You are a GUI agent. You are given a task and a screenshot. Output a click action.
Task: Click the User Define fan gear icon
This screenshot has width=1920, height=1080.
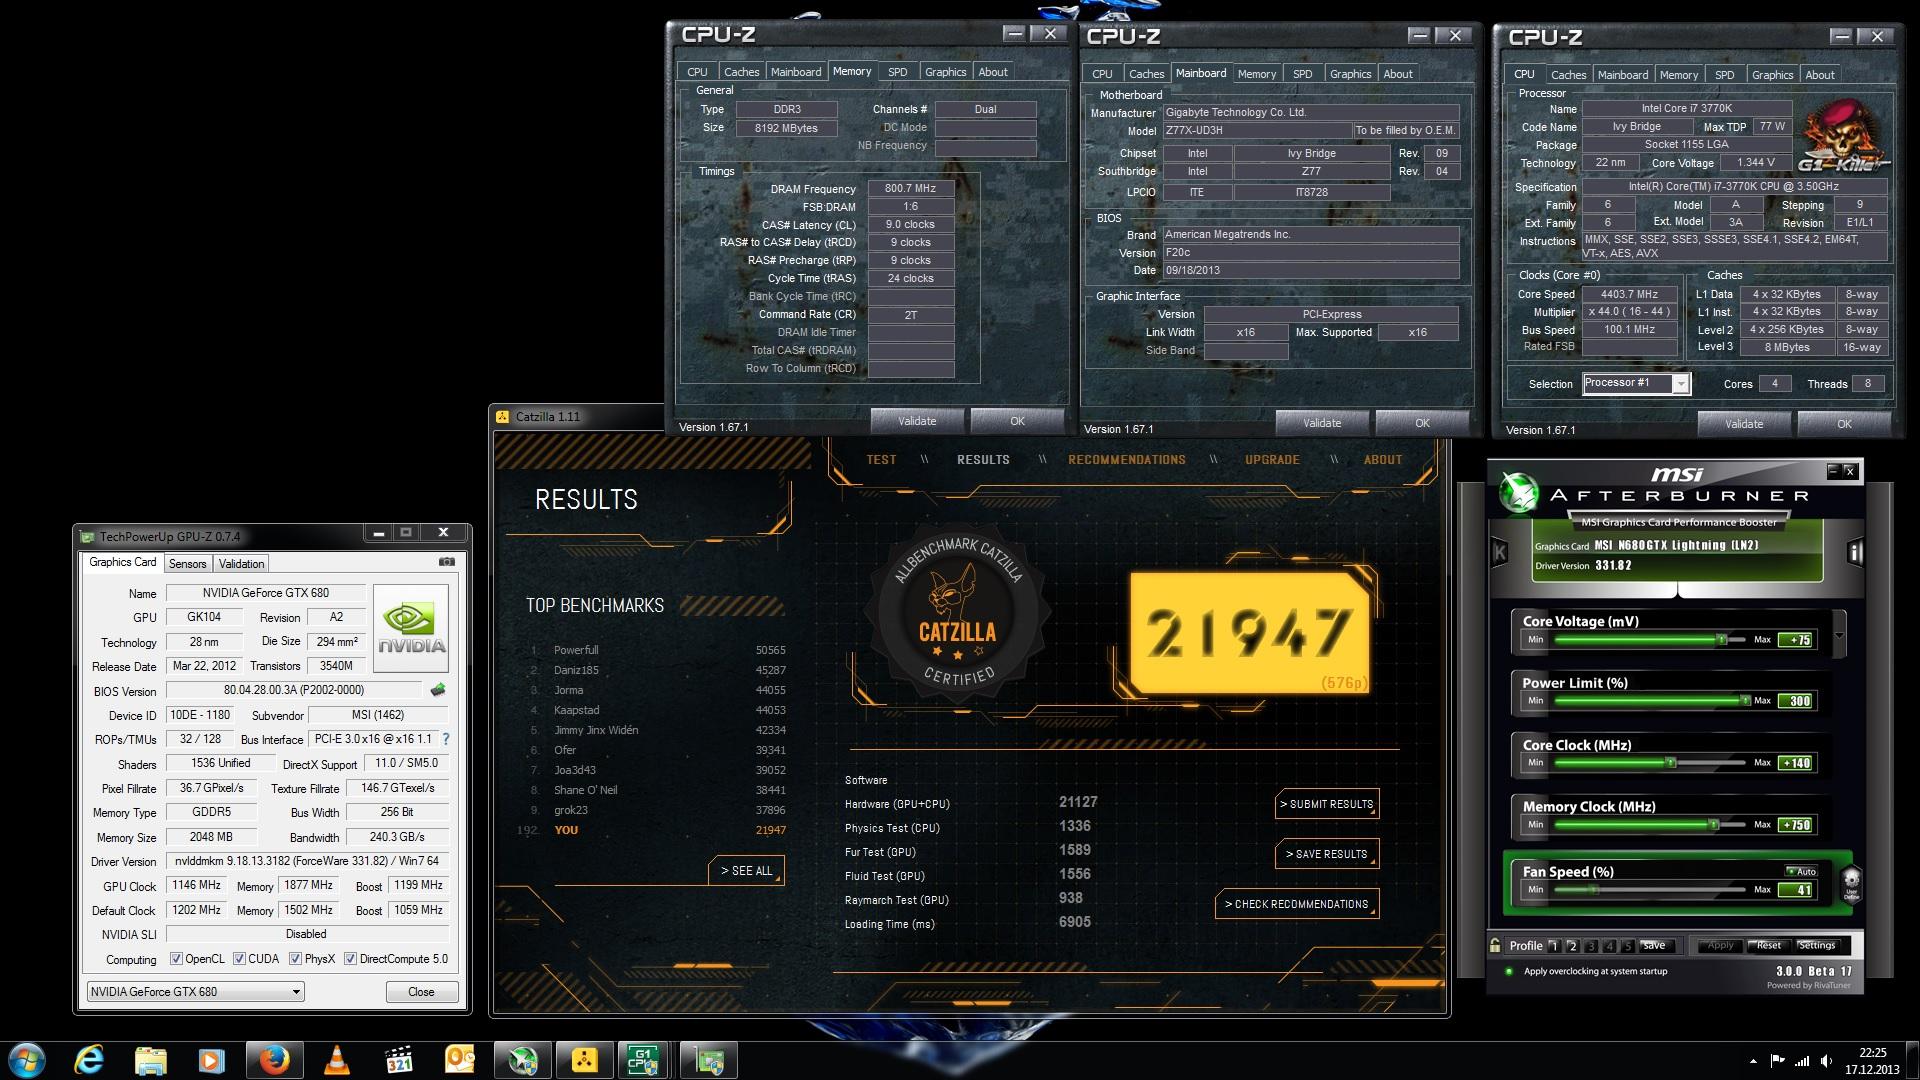click(x=1851, y=884)
